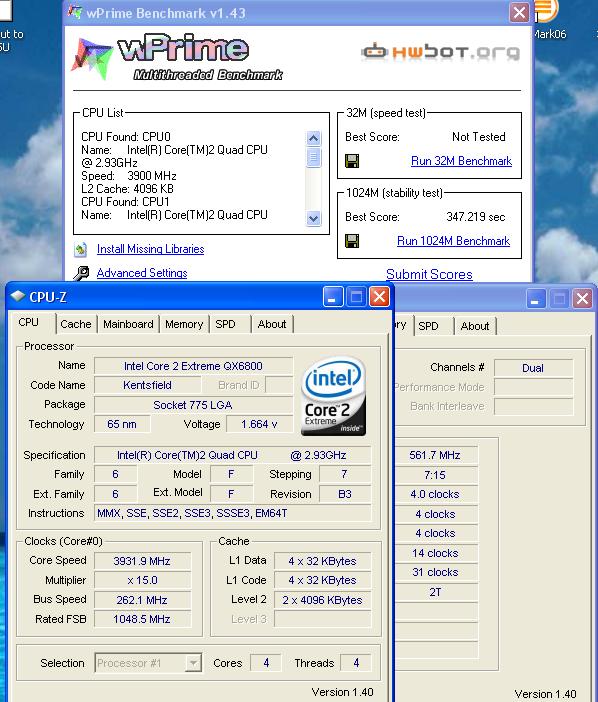Image resolution: width=598 pixels, height=702 pixels.
Task: Switch to the Mainboard tab
Action: coord(128,324)
